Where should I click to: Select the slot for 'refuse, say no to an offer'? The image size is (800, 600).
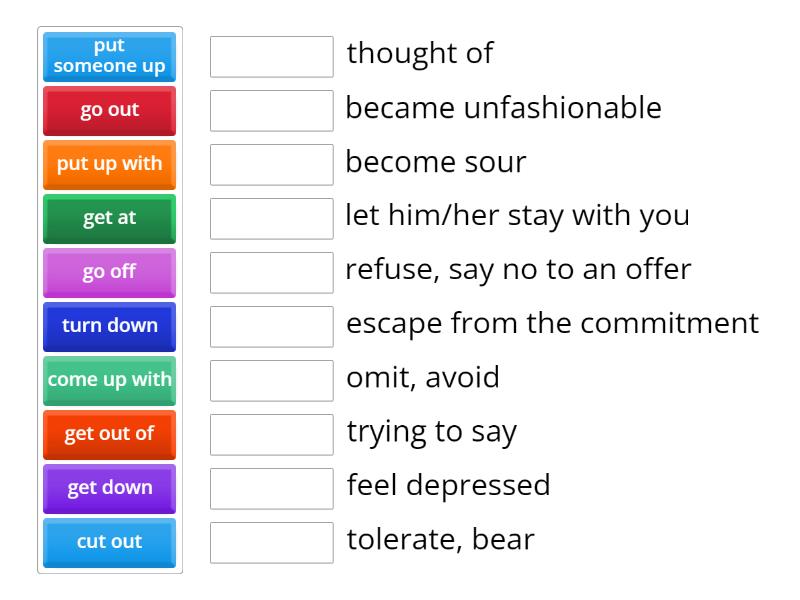272,273
